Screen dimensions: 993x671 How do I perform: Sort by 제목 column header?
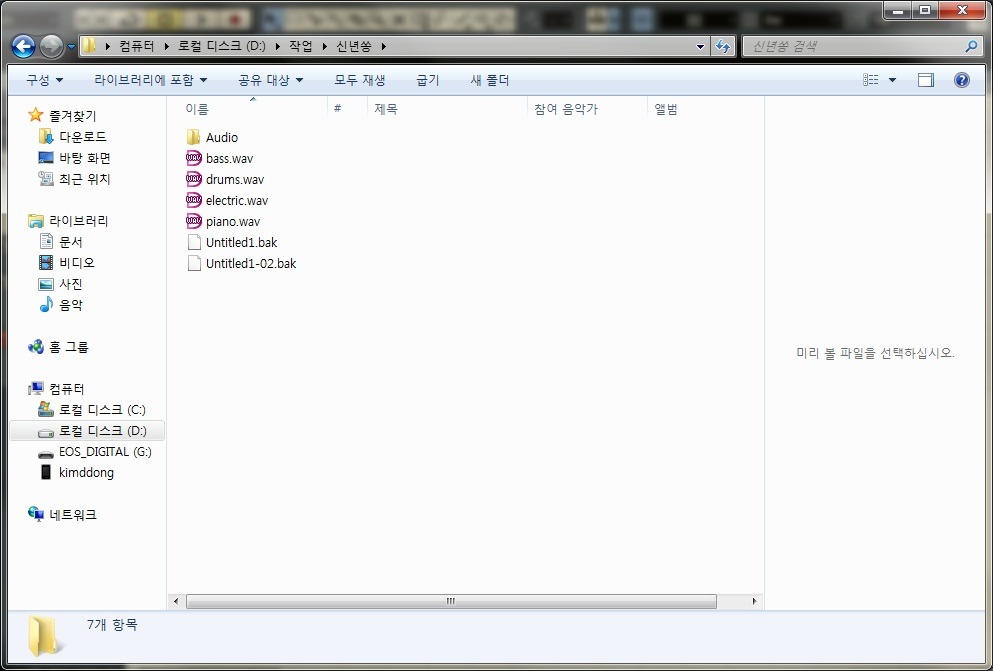click(x=386, y=109)
